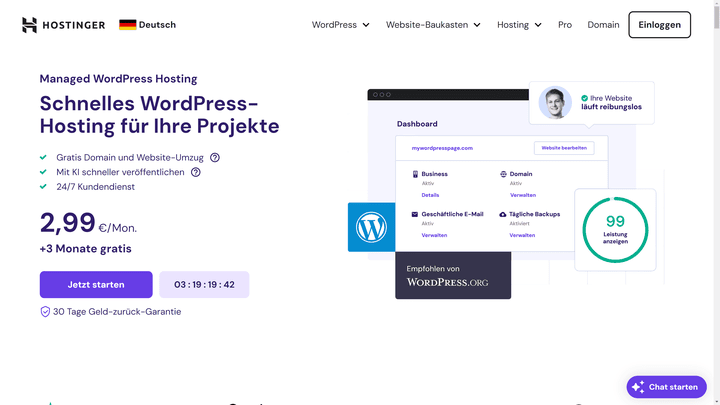Viewport: 720px width, 405px height.
Task: Open the Details link under Business
Action: pos(430,195)
